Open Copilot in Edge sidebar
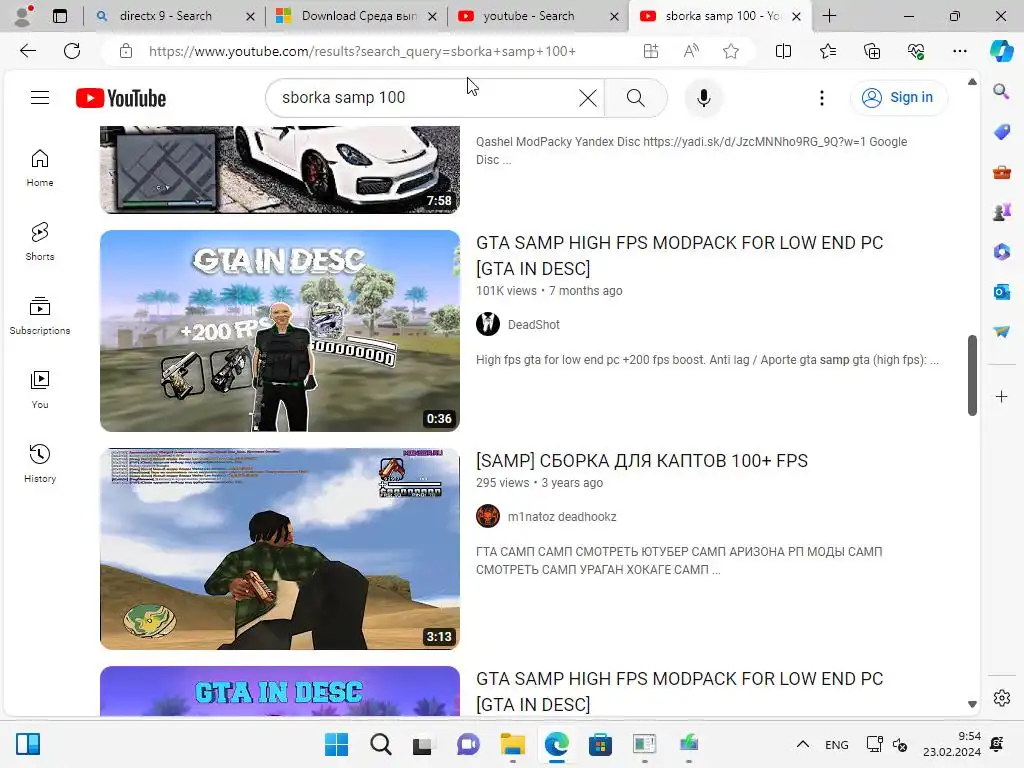This screenshot has width=1024, height=768. click(x=1001, y=51)
